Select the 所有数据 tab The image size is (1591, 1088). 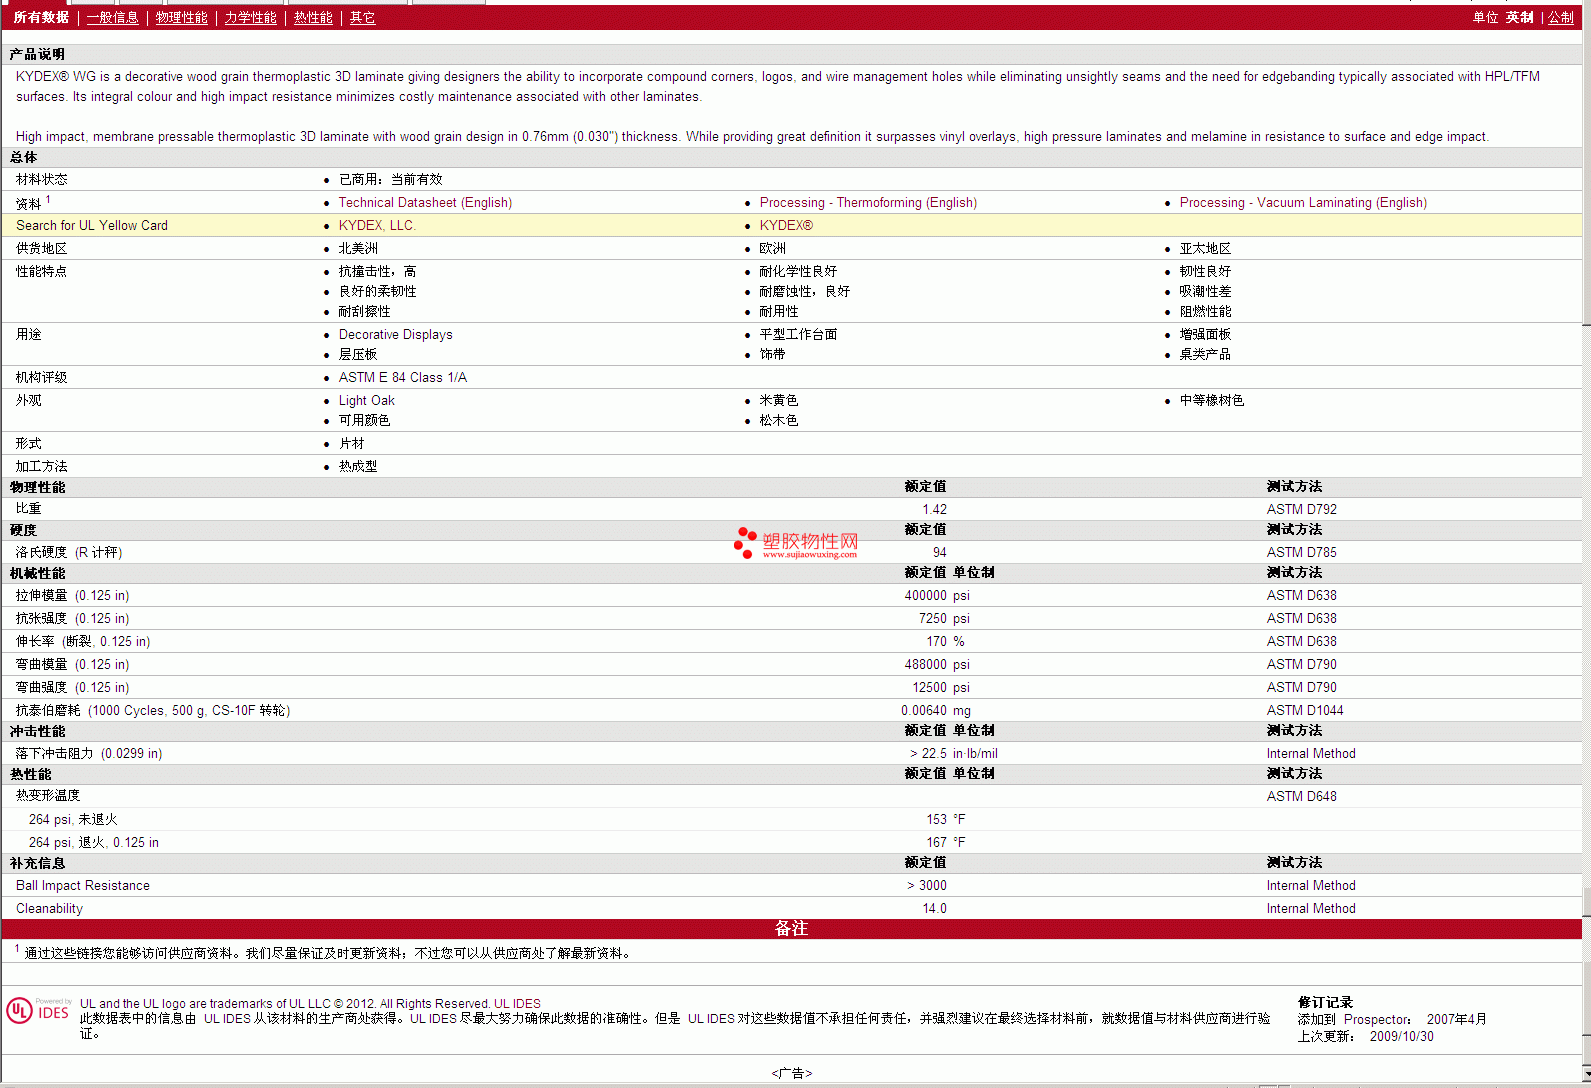[41, 18]
